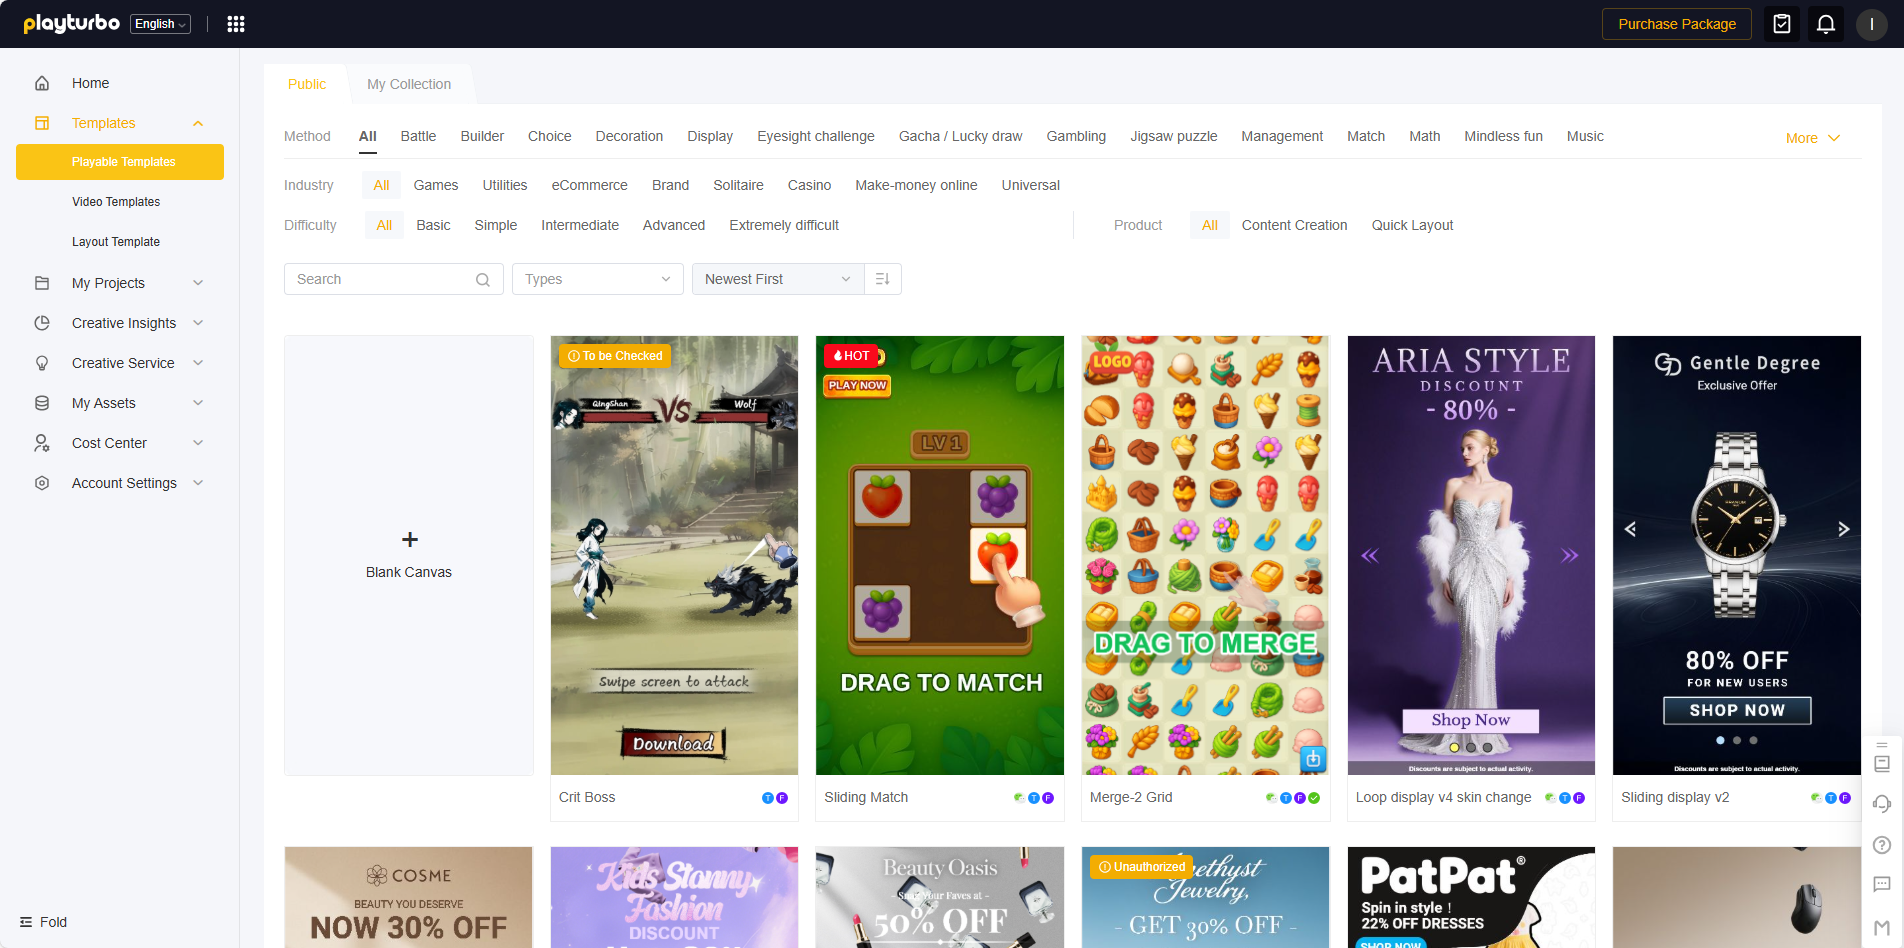Create a new Blank Canvas
The width and height of the screenshot is (1904, 948).
coord(408,555)
